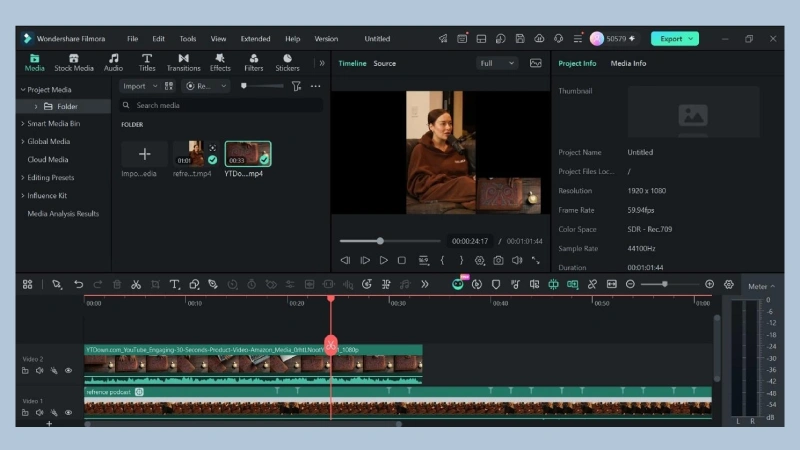Expand more timeline tools double chevron

coord(424,284)
